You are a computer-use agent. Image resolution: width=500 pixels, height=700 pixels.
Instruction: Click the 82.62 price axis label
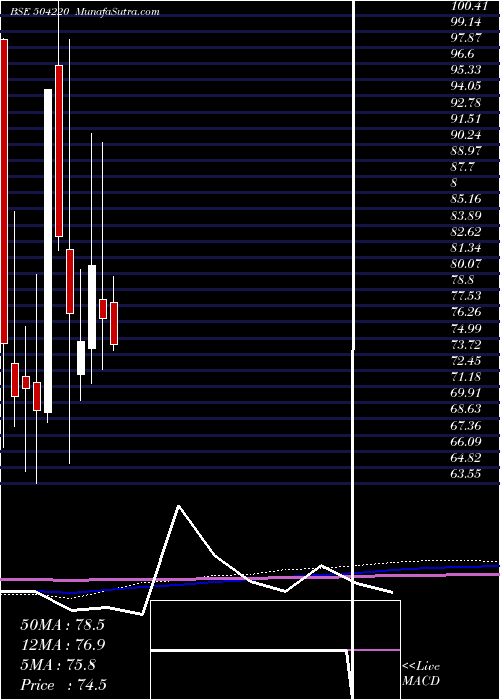point(466,232)
